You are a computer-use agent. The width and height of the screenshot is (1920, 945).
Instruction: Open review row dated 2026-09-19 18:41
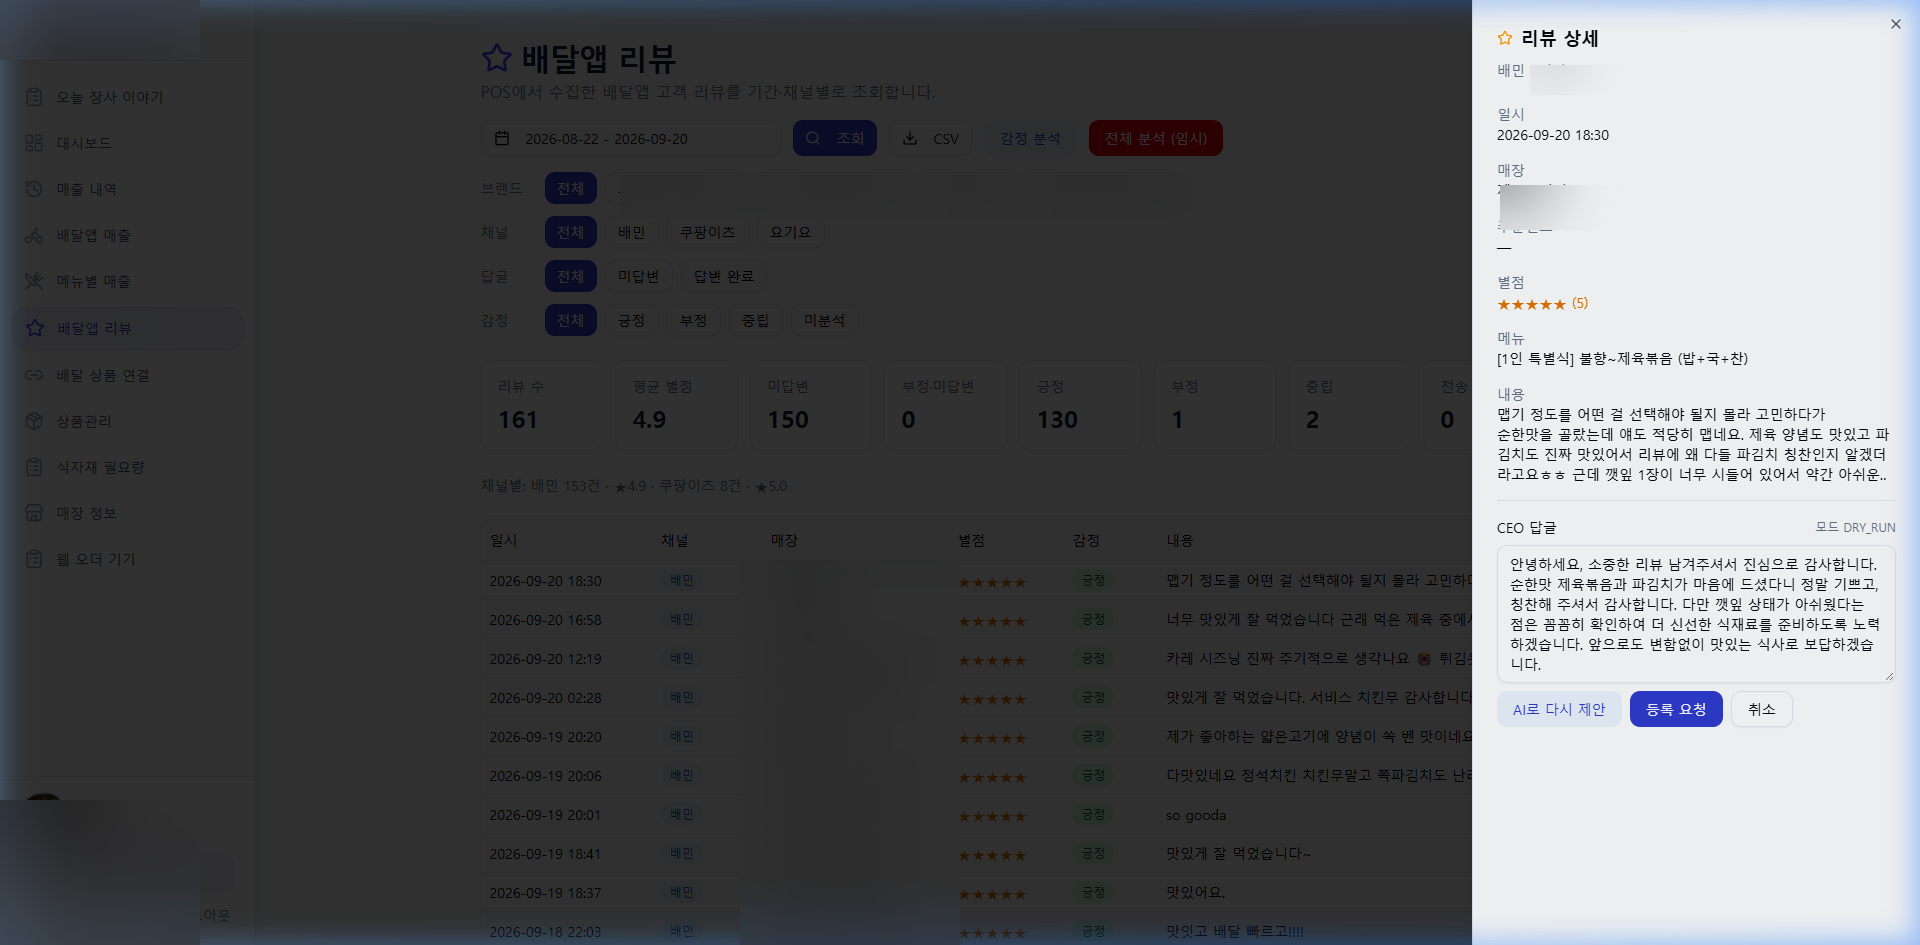[x=976, y=854]
